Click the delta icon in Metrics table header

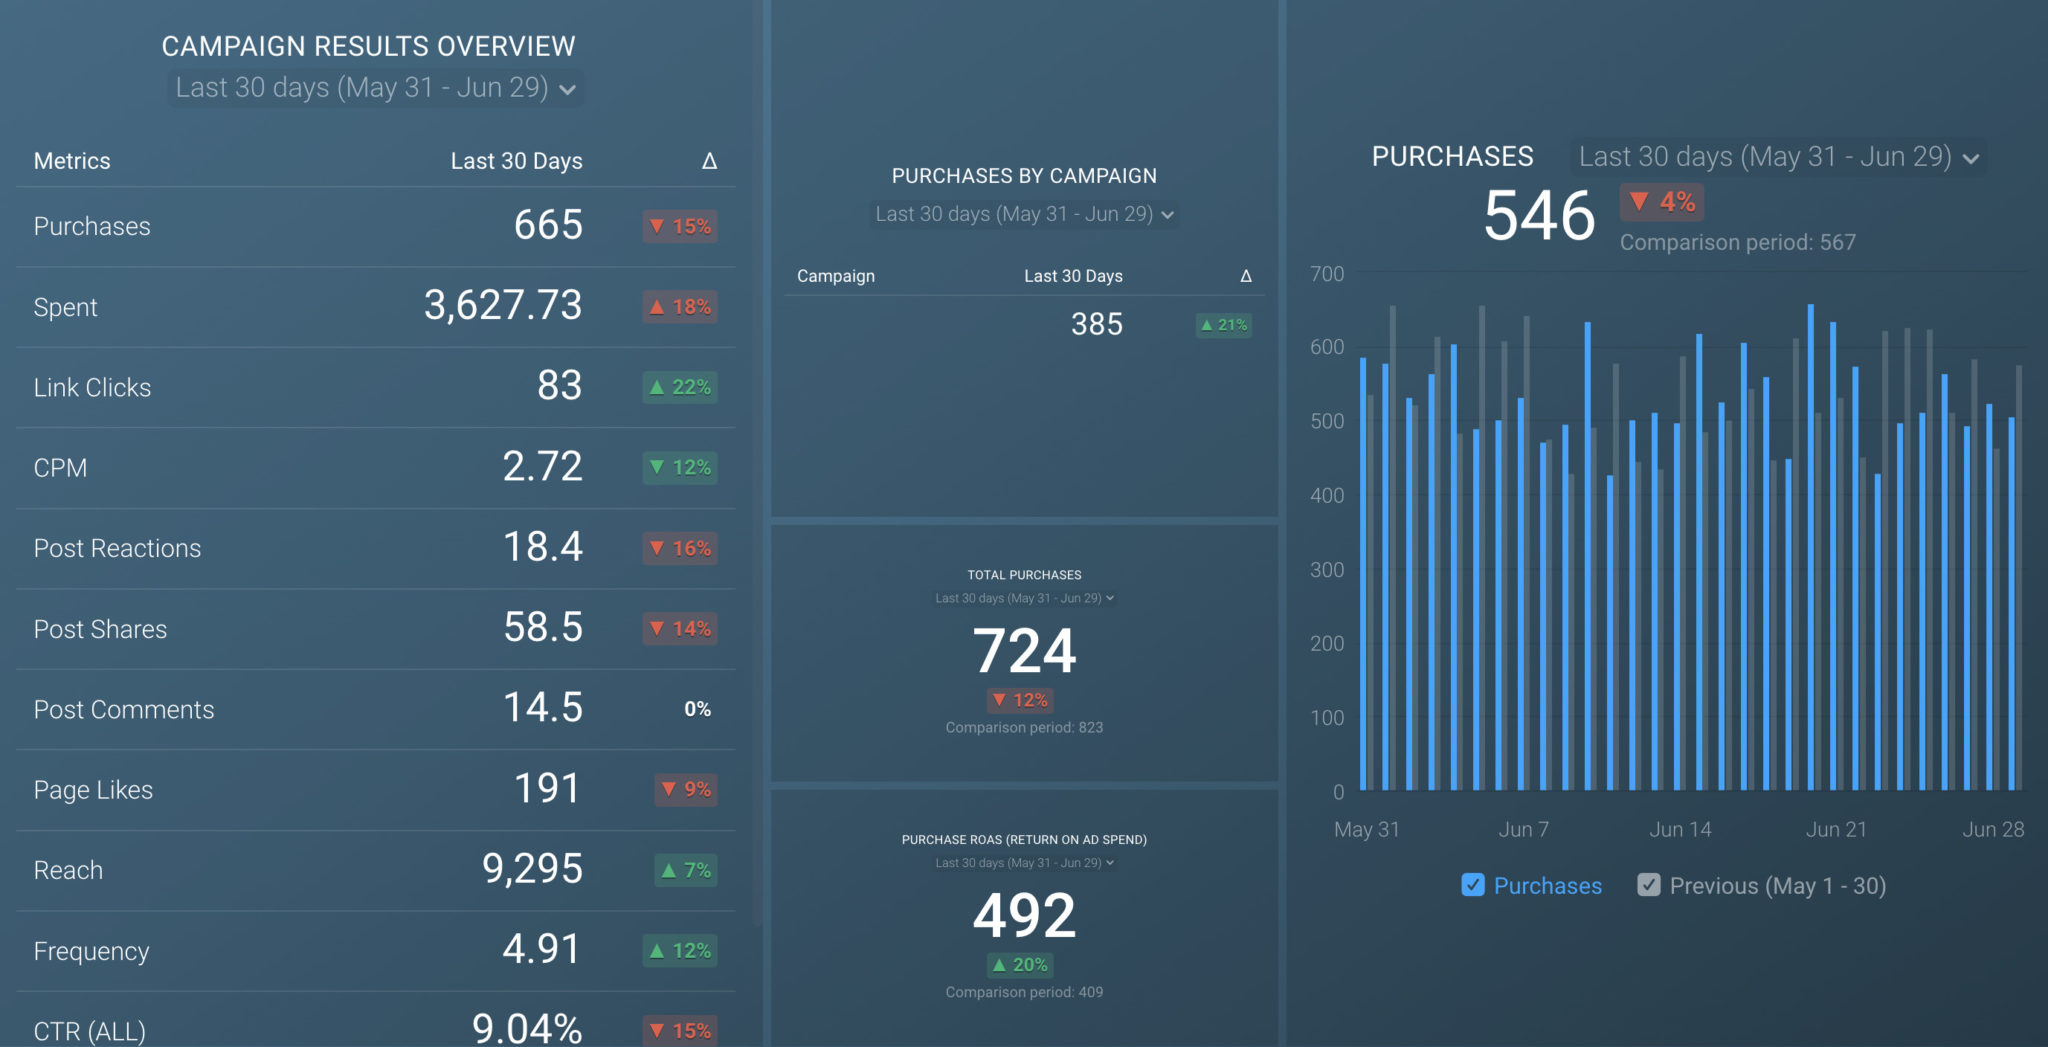[709, 161]
